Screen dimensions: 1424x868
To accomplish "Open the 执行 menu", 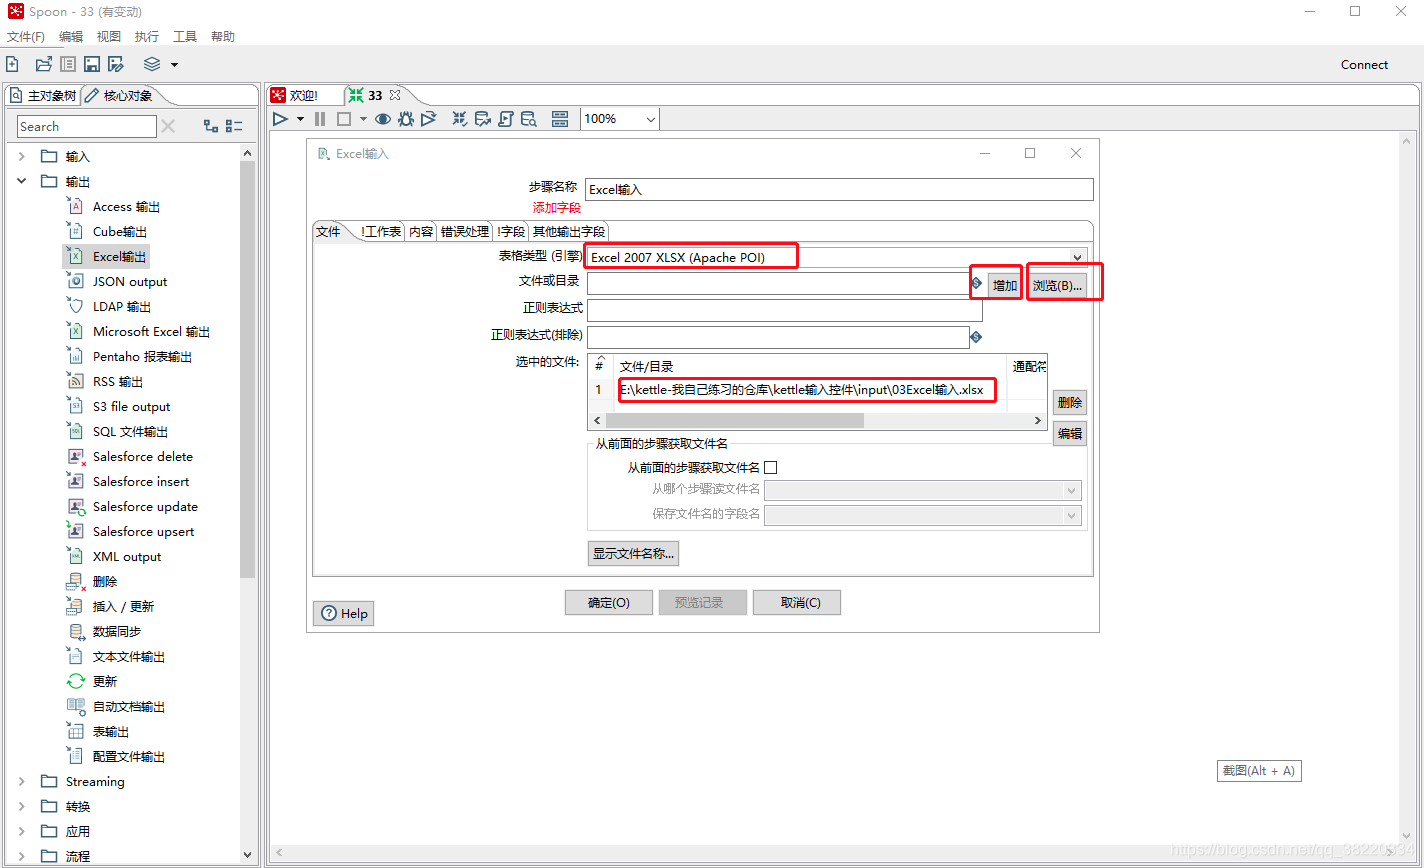I will (147, 36).
